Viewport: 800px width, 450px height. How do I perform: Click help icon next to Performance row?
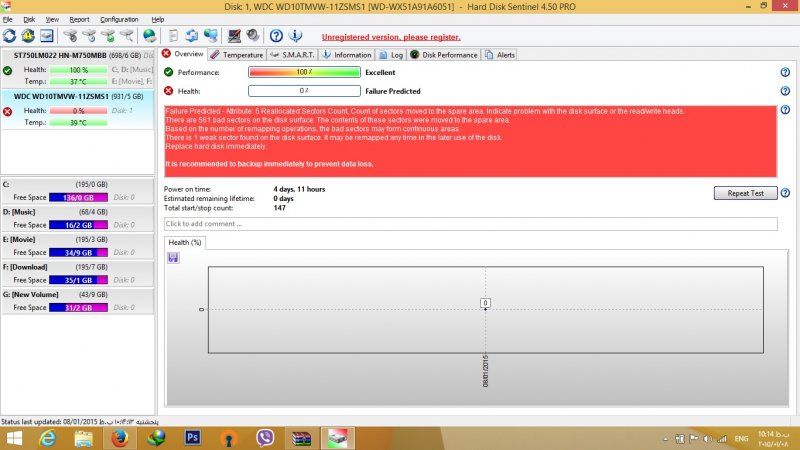coord(785,72)
